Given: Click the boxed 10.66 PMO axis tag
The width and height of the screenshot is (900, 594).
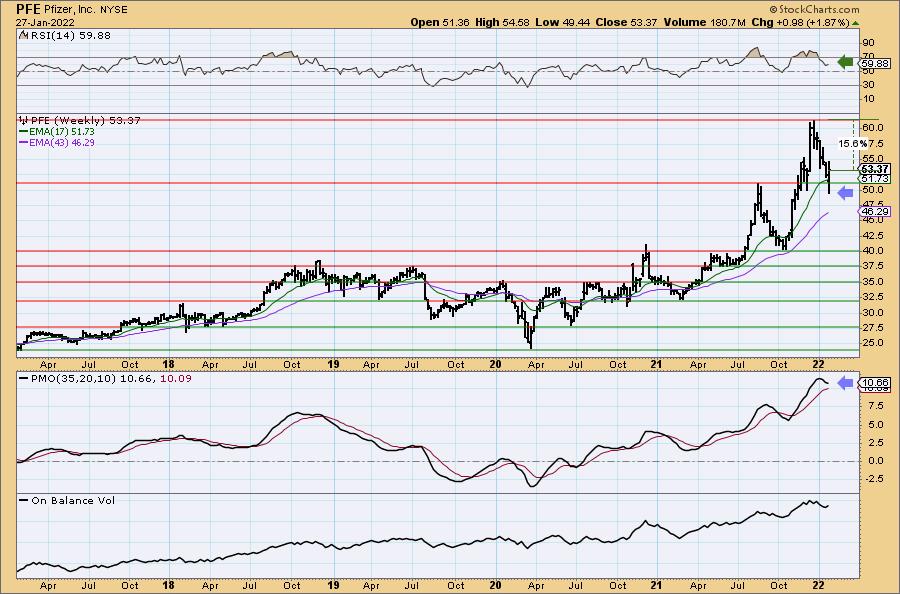Looking at the screenshot, I should pos(875,382).
